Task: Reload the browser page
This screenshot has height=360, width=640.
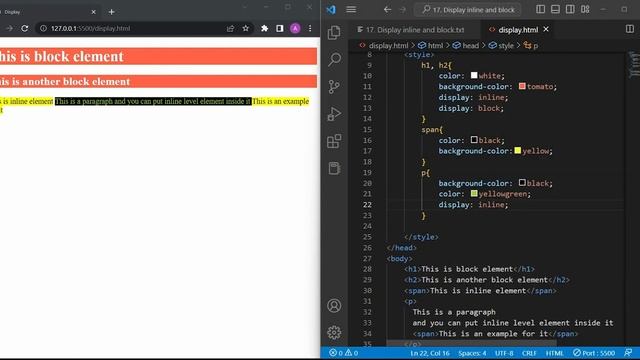Action: click(x=25, y=28)
